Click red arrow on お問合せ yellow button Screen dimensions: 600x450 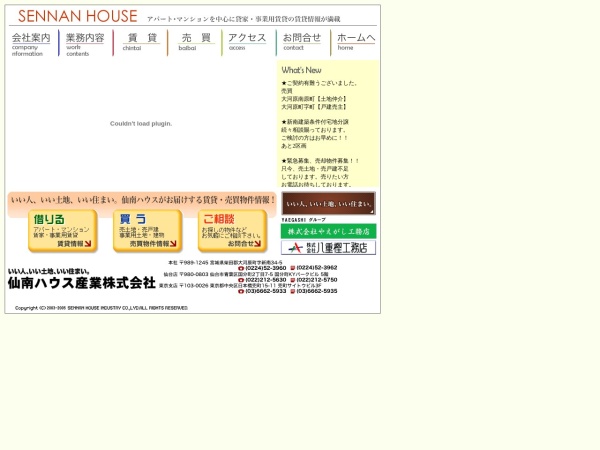click(x=258, y=244)
